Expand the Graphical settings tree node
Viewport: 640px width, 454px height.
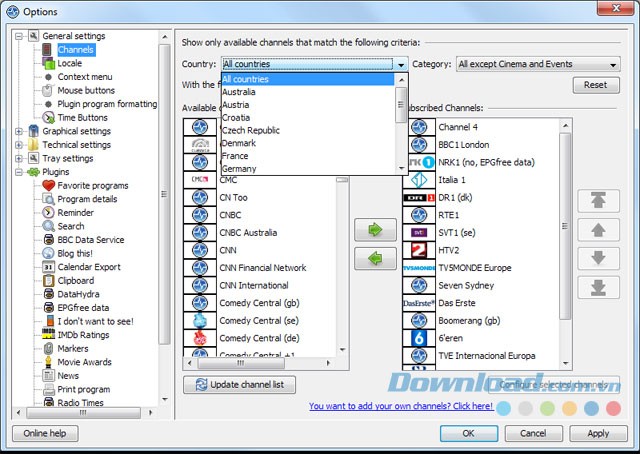coord(20,131)
